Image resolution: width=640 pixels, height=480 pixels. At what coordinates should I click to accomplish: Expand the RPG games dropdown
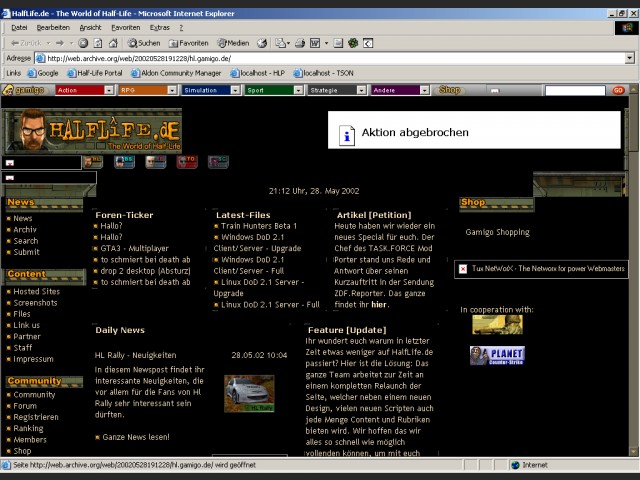172,90
